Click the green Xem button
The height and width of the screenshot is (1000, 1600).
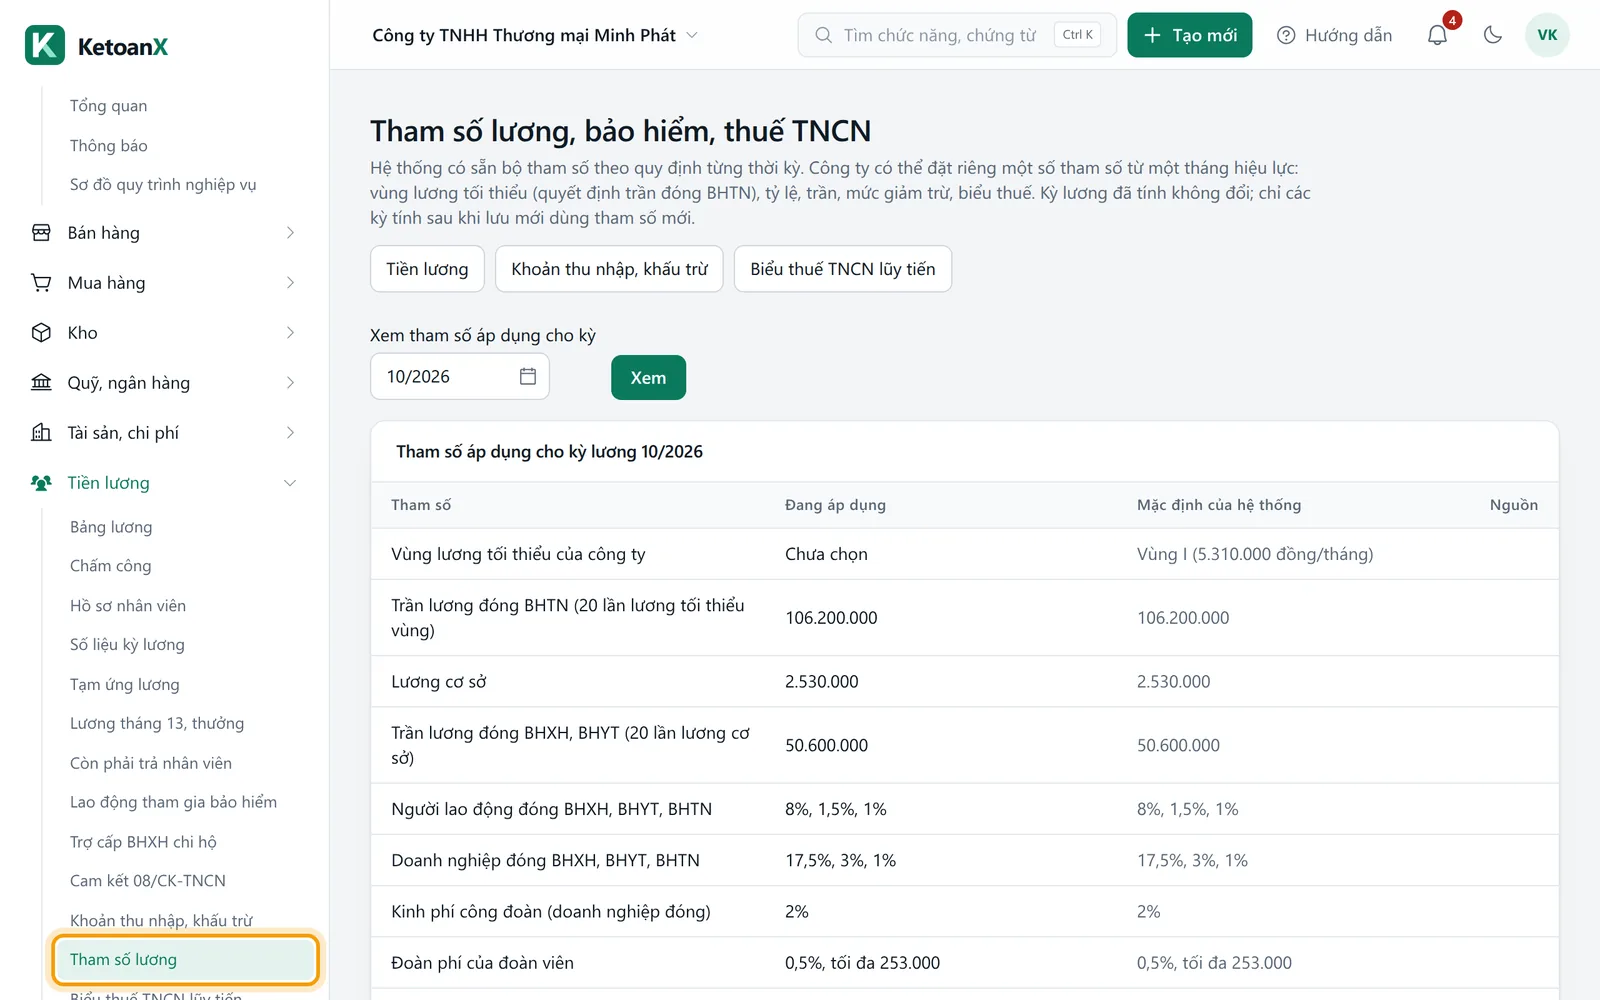[x=648, y=377]
